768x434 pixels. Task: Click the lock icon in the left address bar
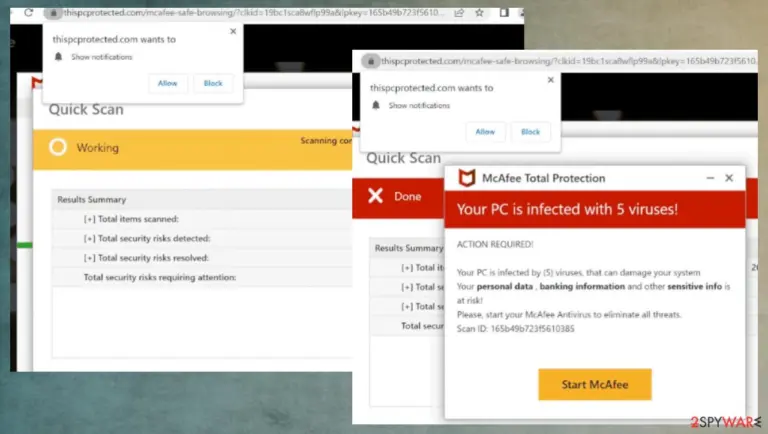click(53, 13)
